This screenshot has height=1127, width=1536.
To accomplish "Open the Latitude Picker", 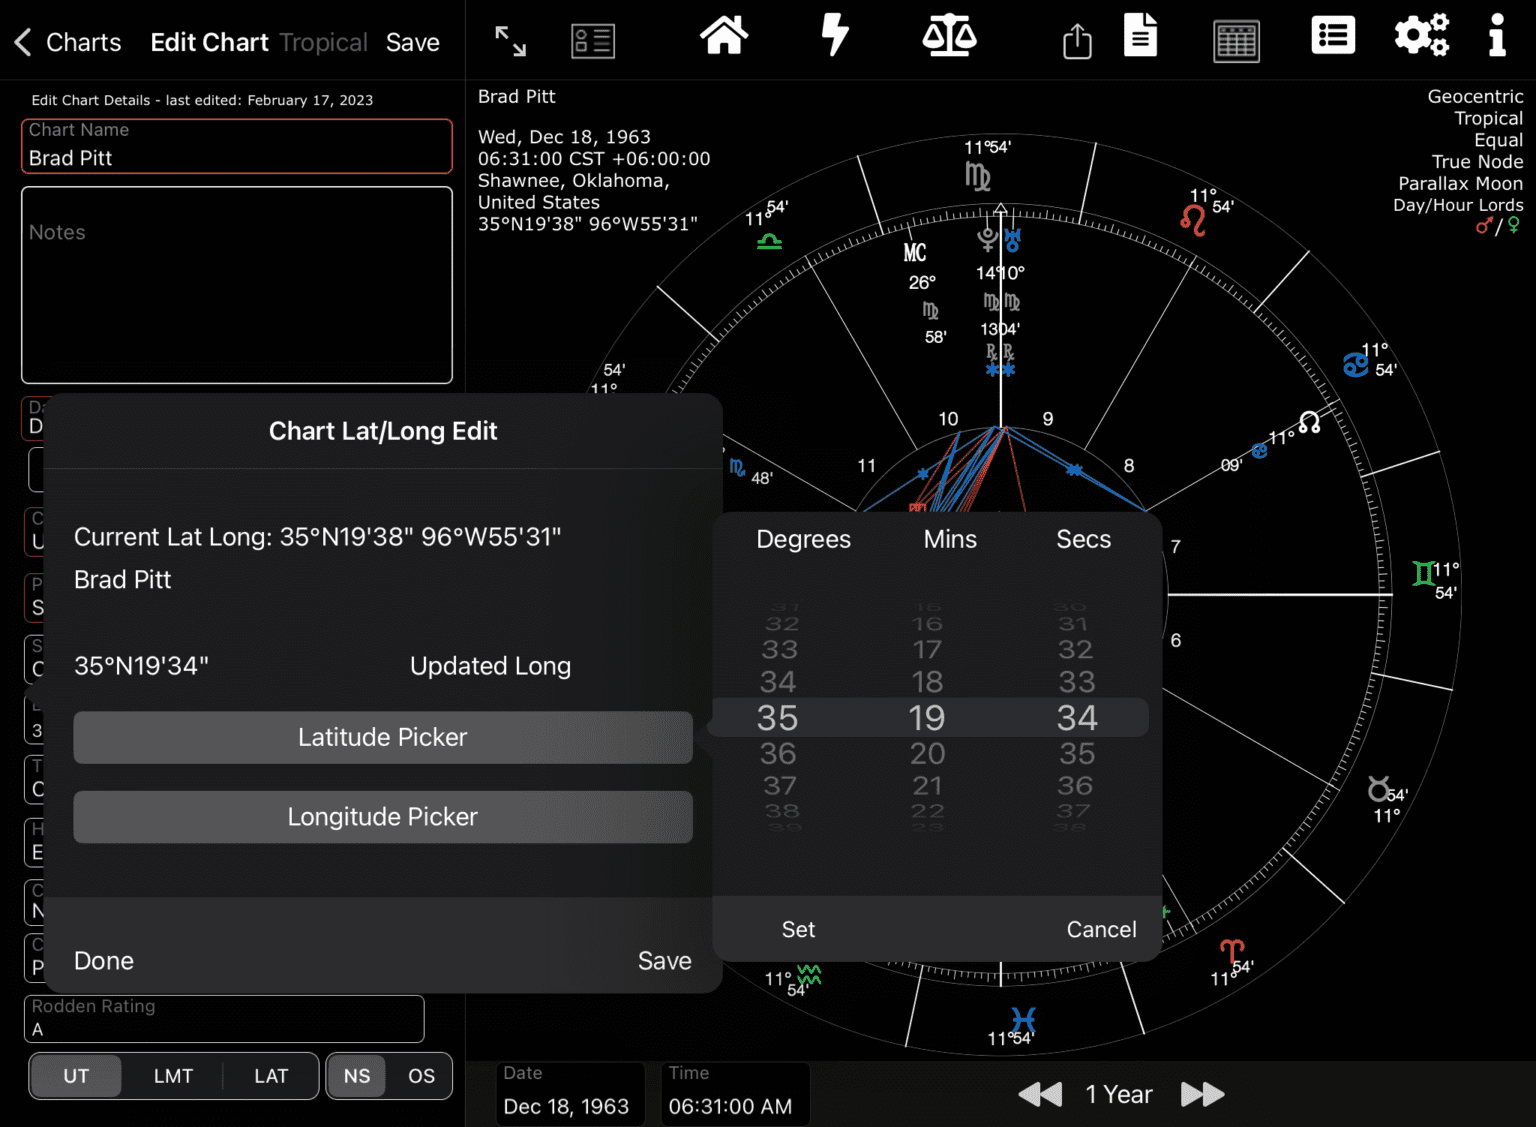I will coord(383,737).
